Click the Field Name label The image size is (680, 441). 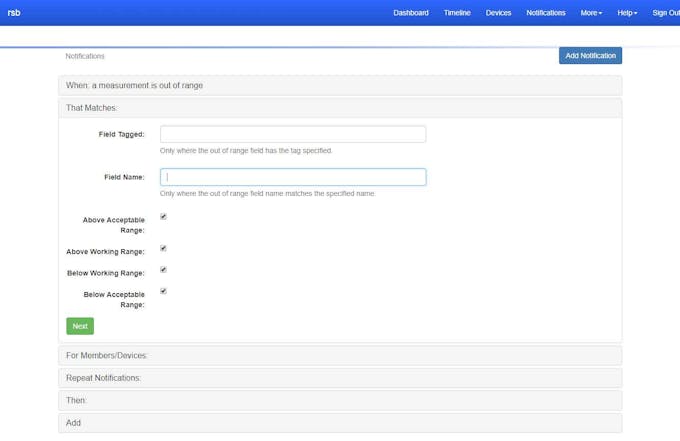[x=124, y=177]
